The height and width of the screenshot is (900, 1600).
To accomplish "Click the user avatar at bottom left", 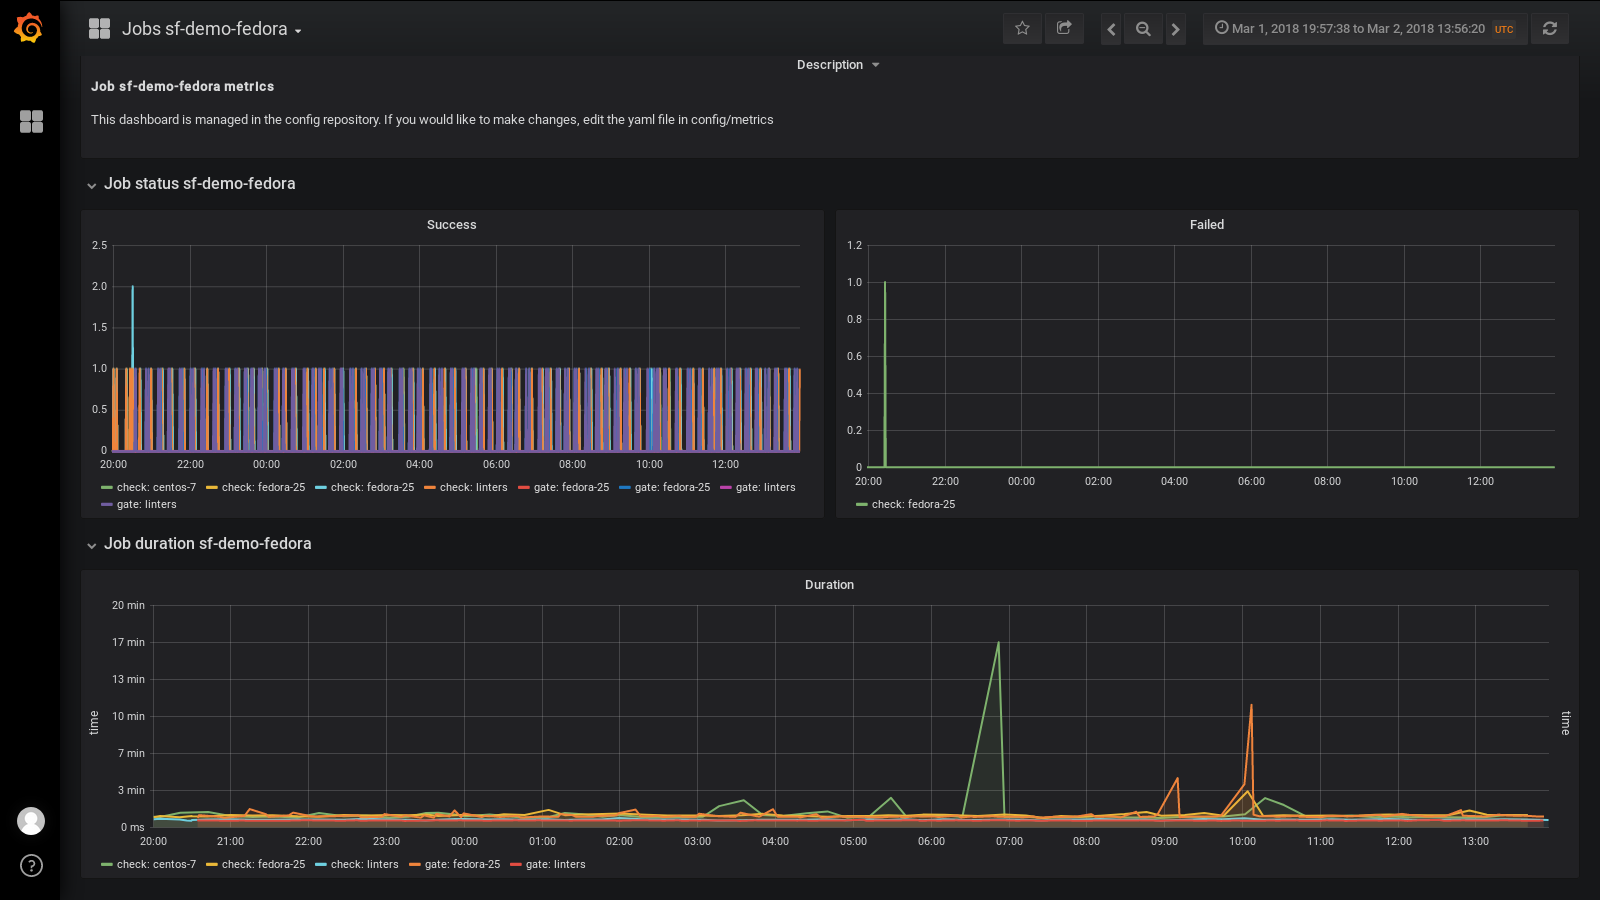I will pyautogui.click(x=31, y=821).
